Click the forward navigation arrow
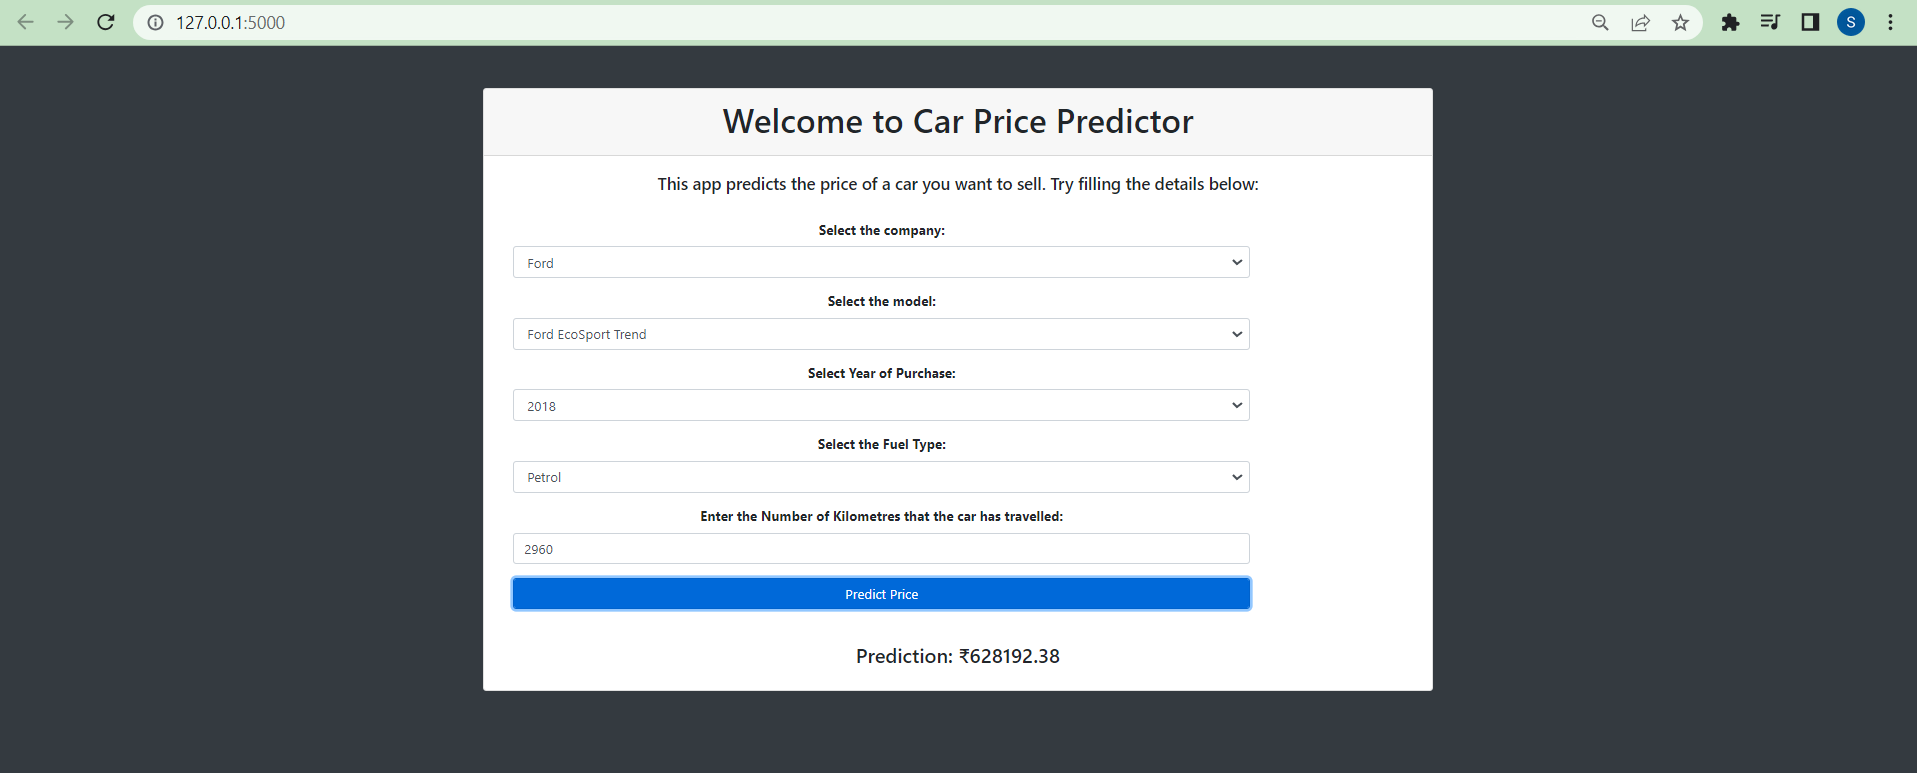Image resolution: width=1917 pixels, height=773 pixels. click(65, 22)
